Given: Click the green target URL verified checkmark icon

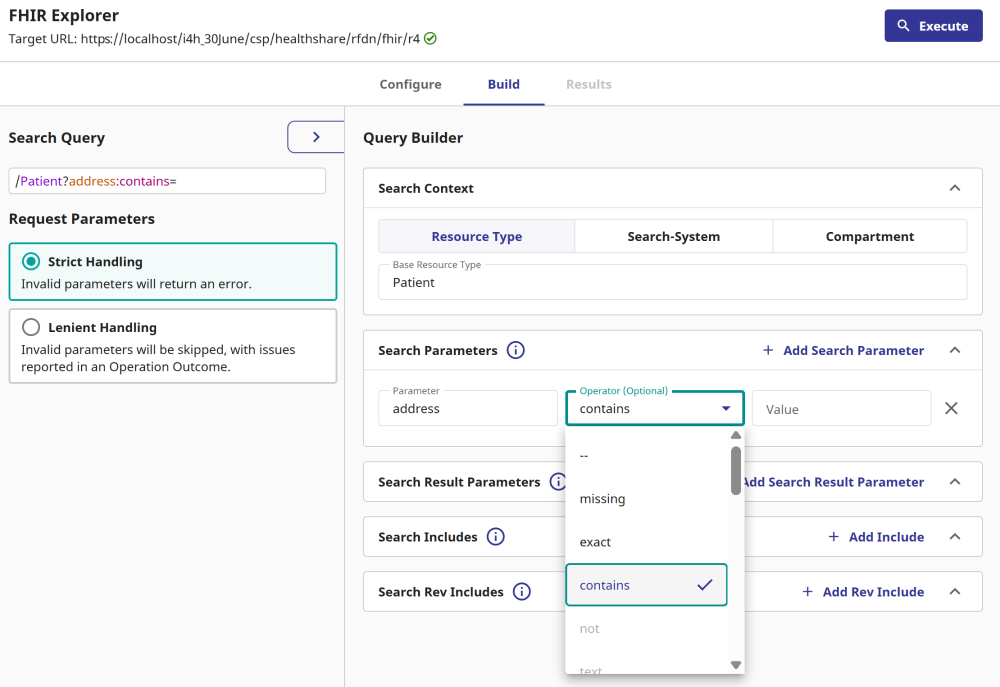Looking at the screenshot, I should (430, 39).
